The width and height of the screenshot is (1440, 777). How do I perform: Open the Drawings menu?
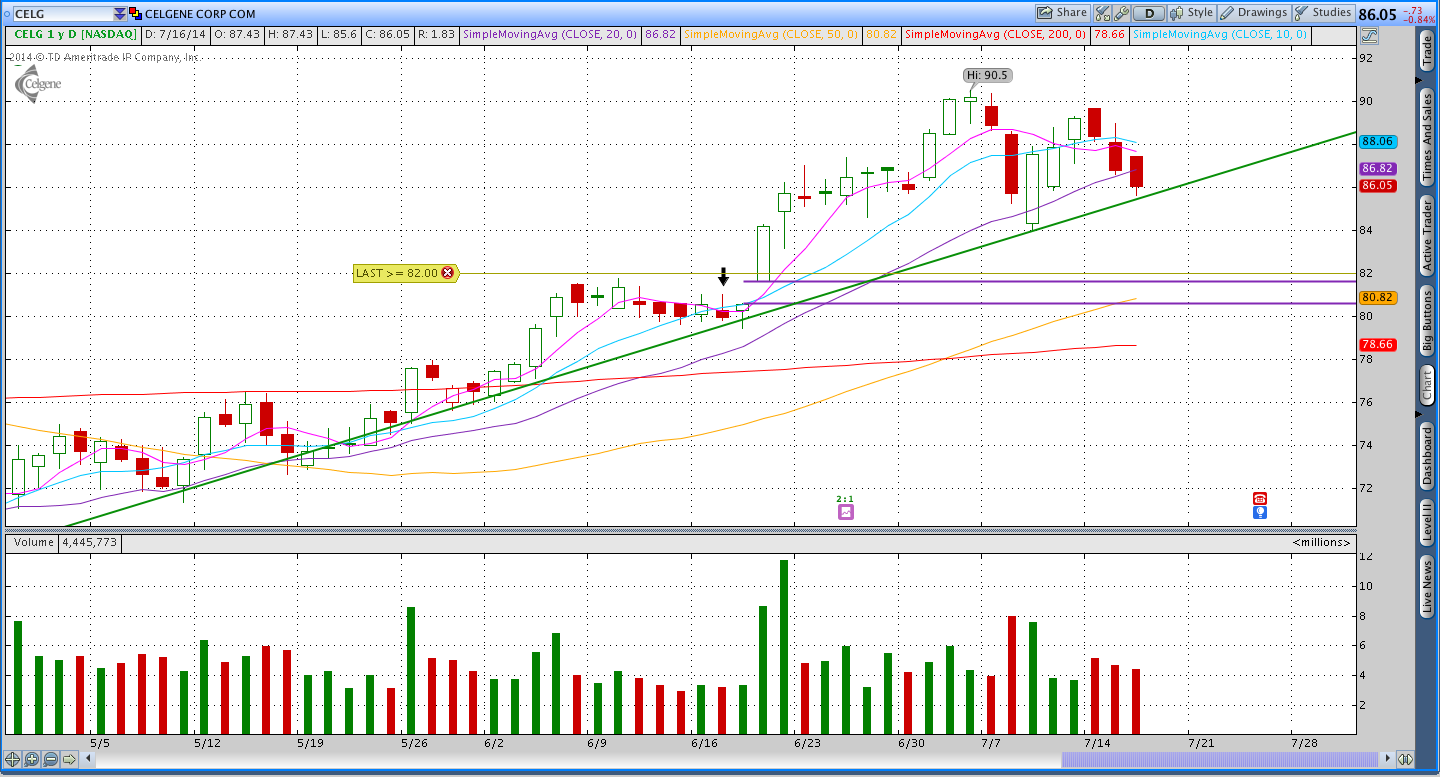point(1254,13)
